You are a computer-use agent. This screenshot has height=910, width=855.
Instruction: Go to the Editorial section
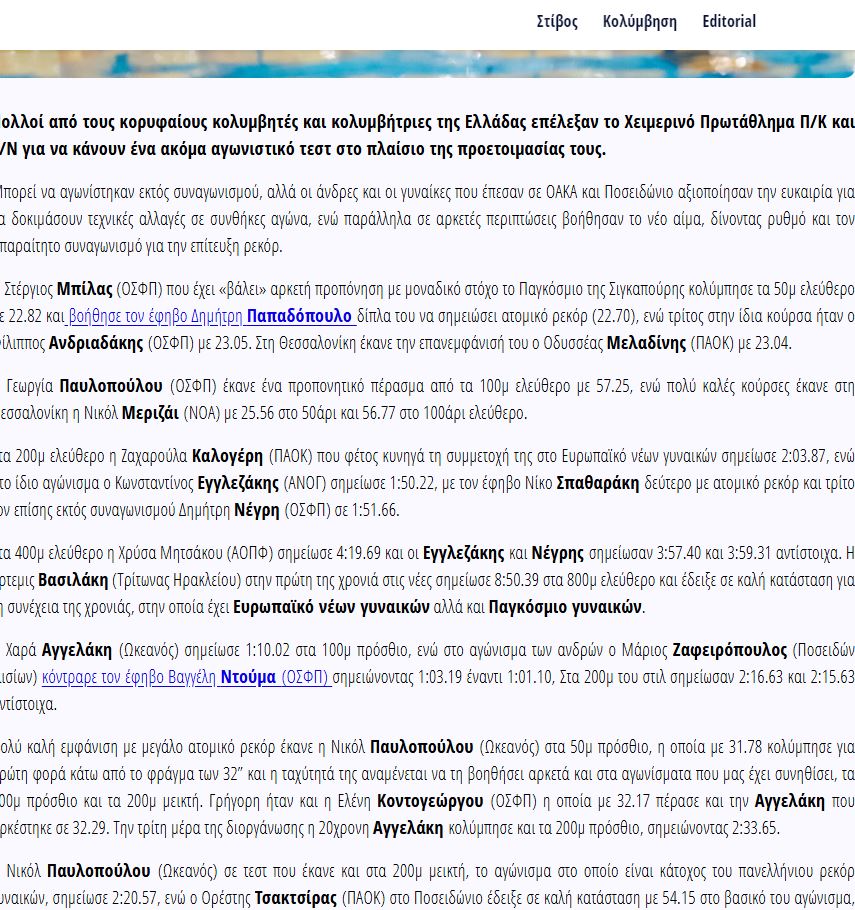point(728,21)
